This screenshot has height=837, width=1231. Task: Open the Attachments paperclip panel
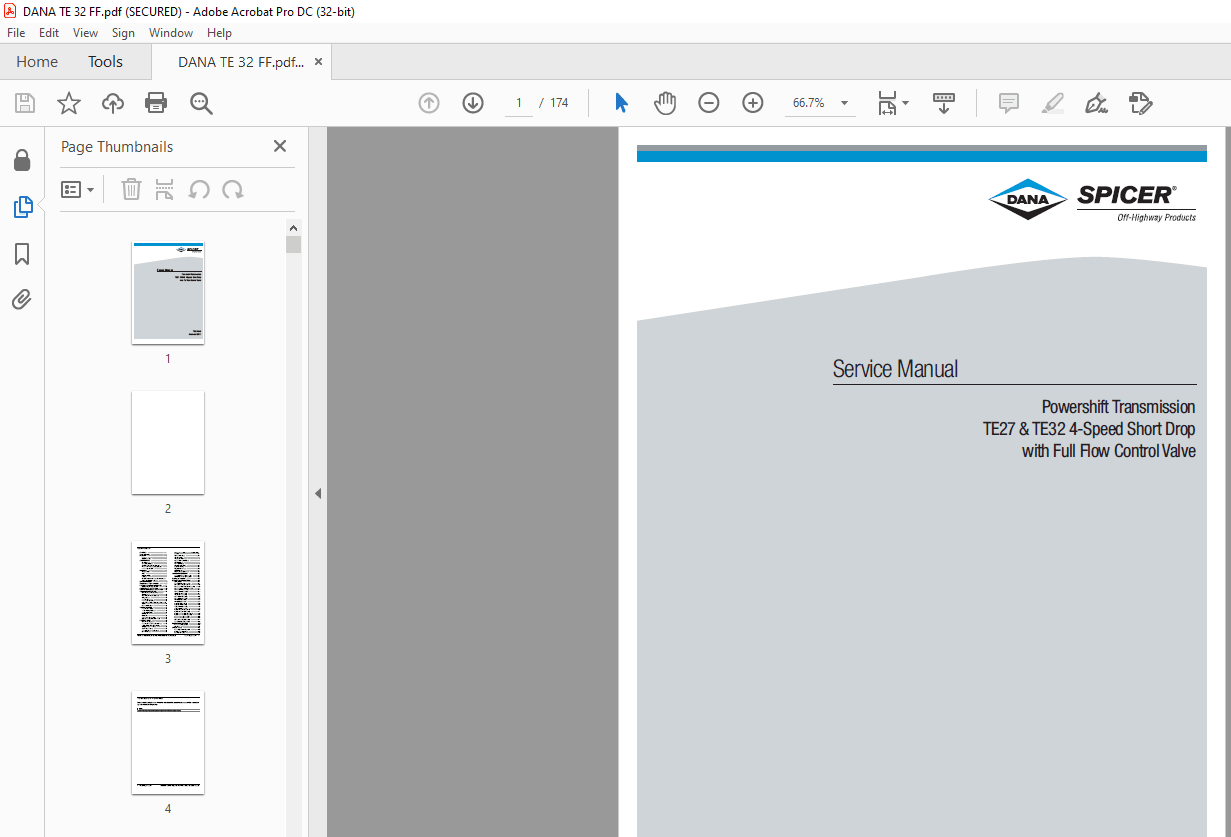[x=22, y=300]
